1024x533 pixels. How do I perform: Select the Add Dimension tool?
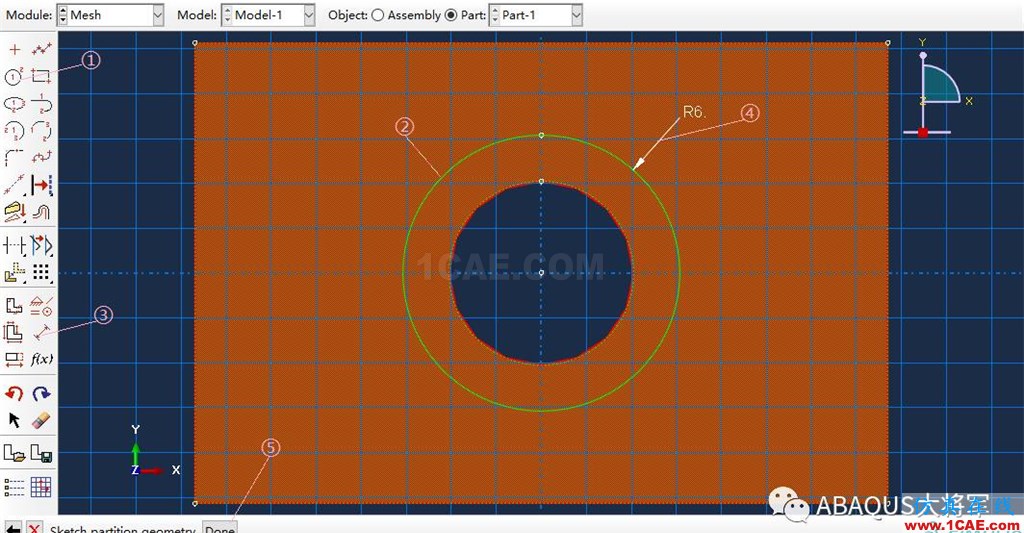tap(41, 332)
